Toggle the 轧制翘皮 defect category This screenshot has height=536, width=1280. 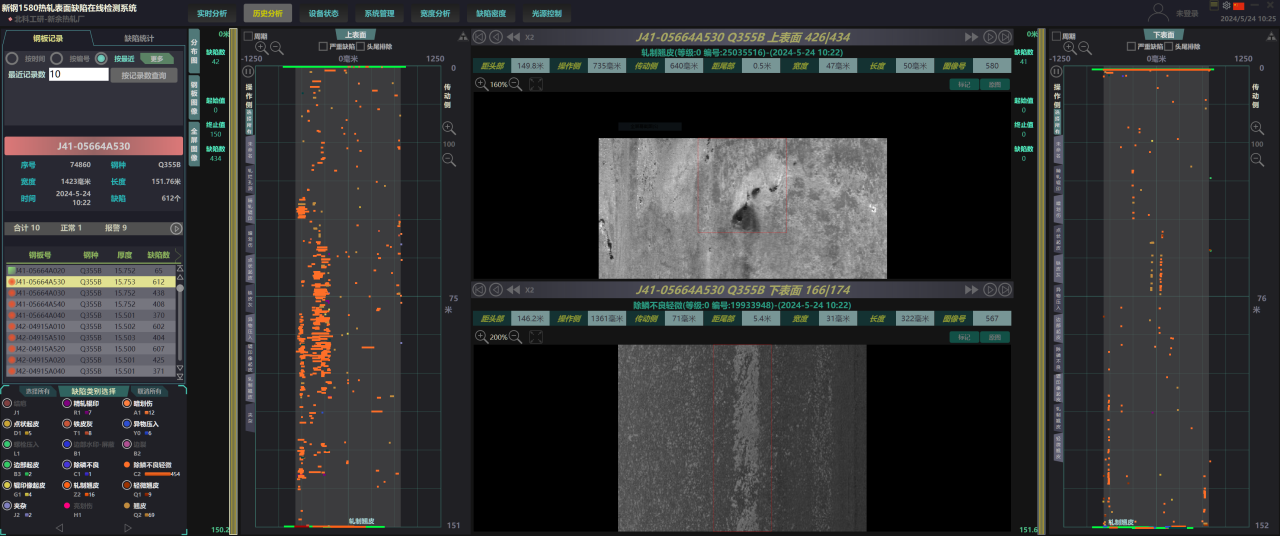pos(66,483)
